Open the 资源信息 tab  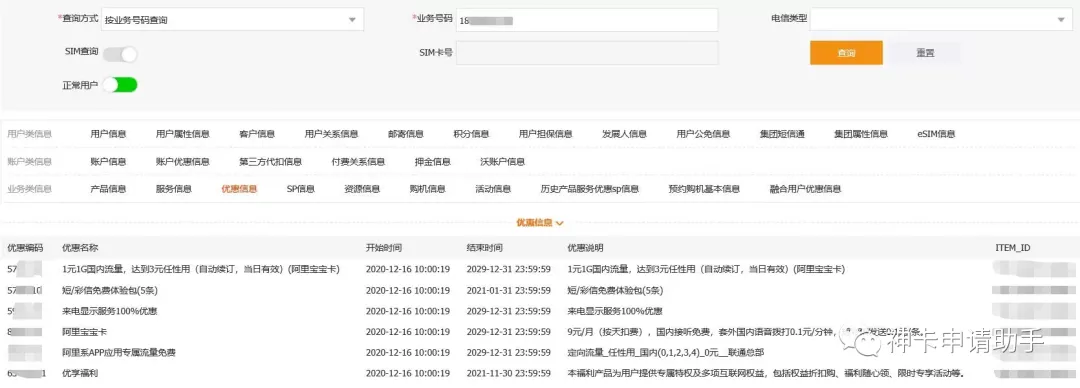click(362, 189)
